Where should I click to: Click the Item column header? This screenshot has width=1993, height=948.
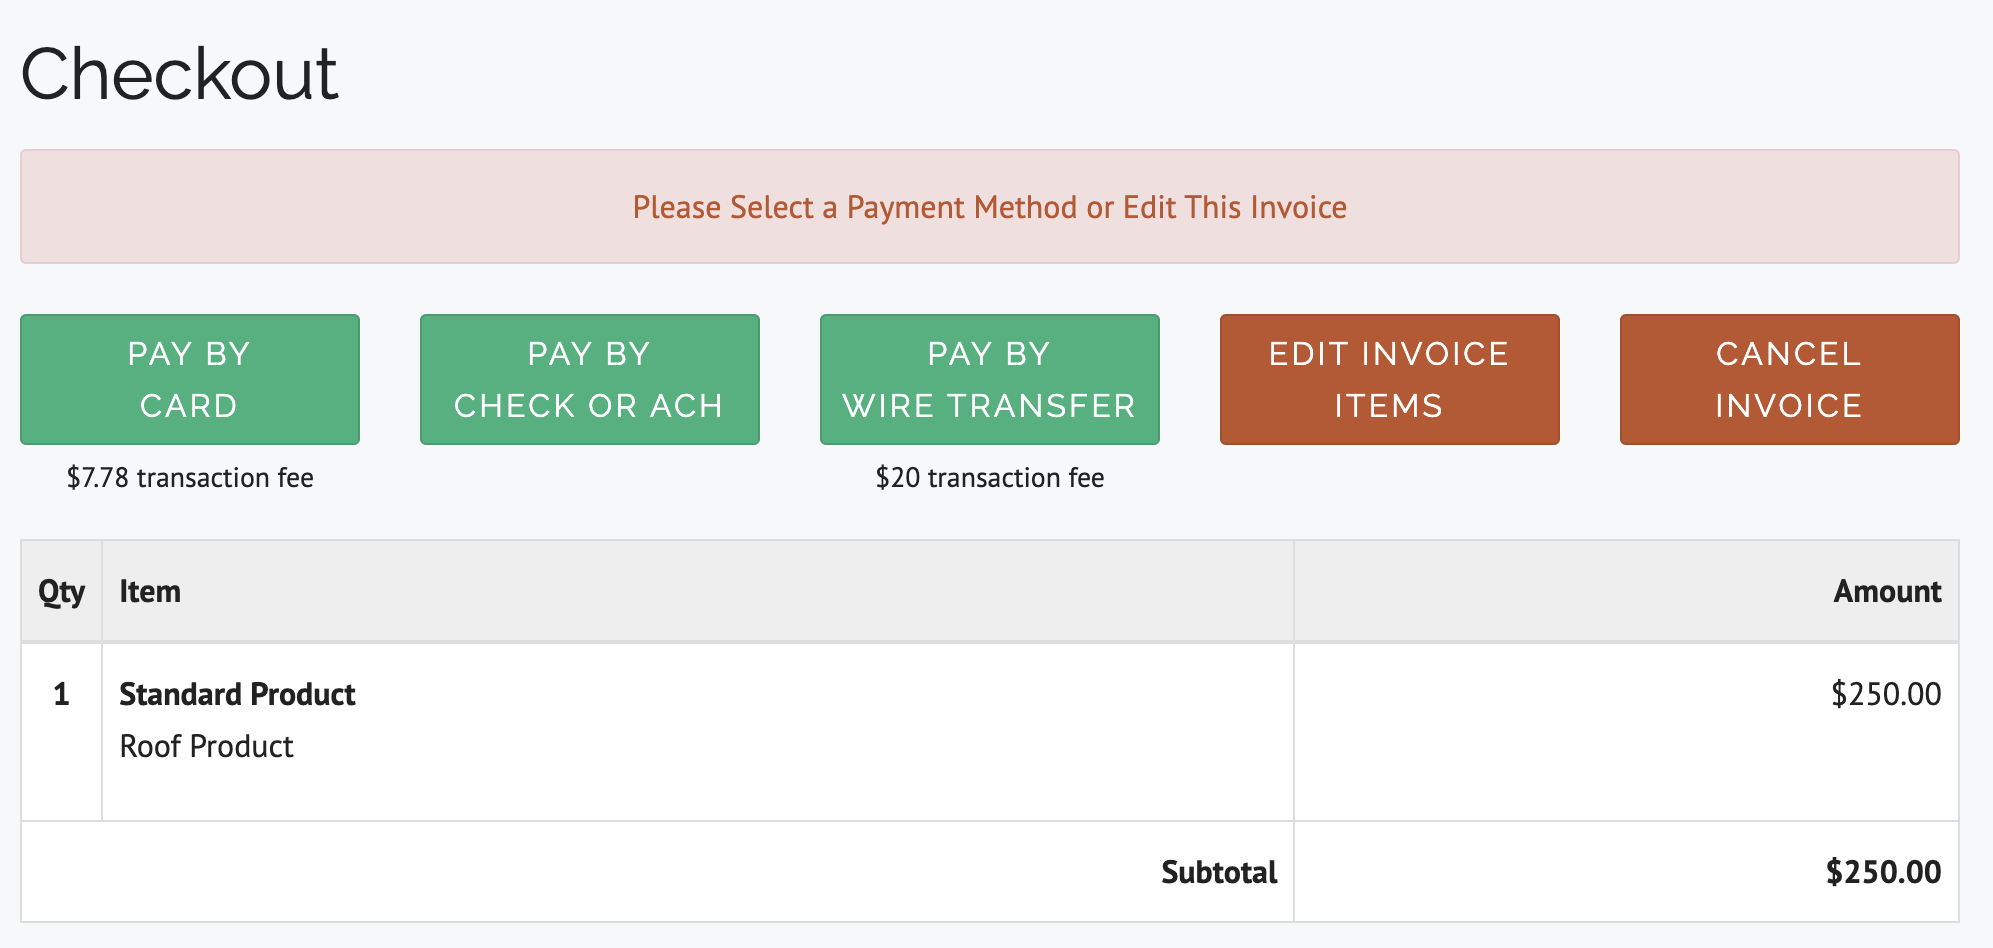coord(150,591)
